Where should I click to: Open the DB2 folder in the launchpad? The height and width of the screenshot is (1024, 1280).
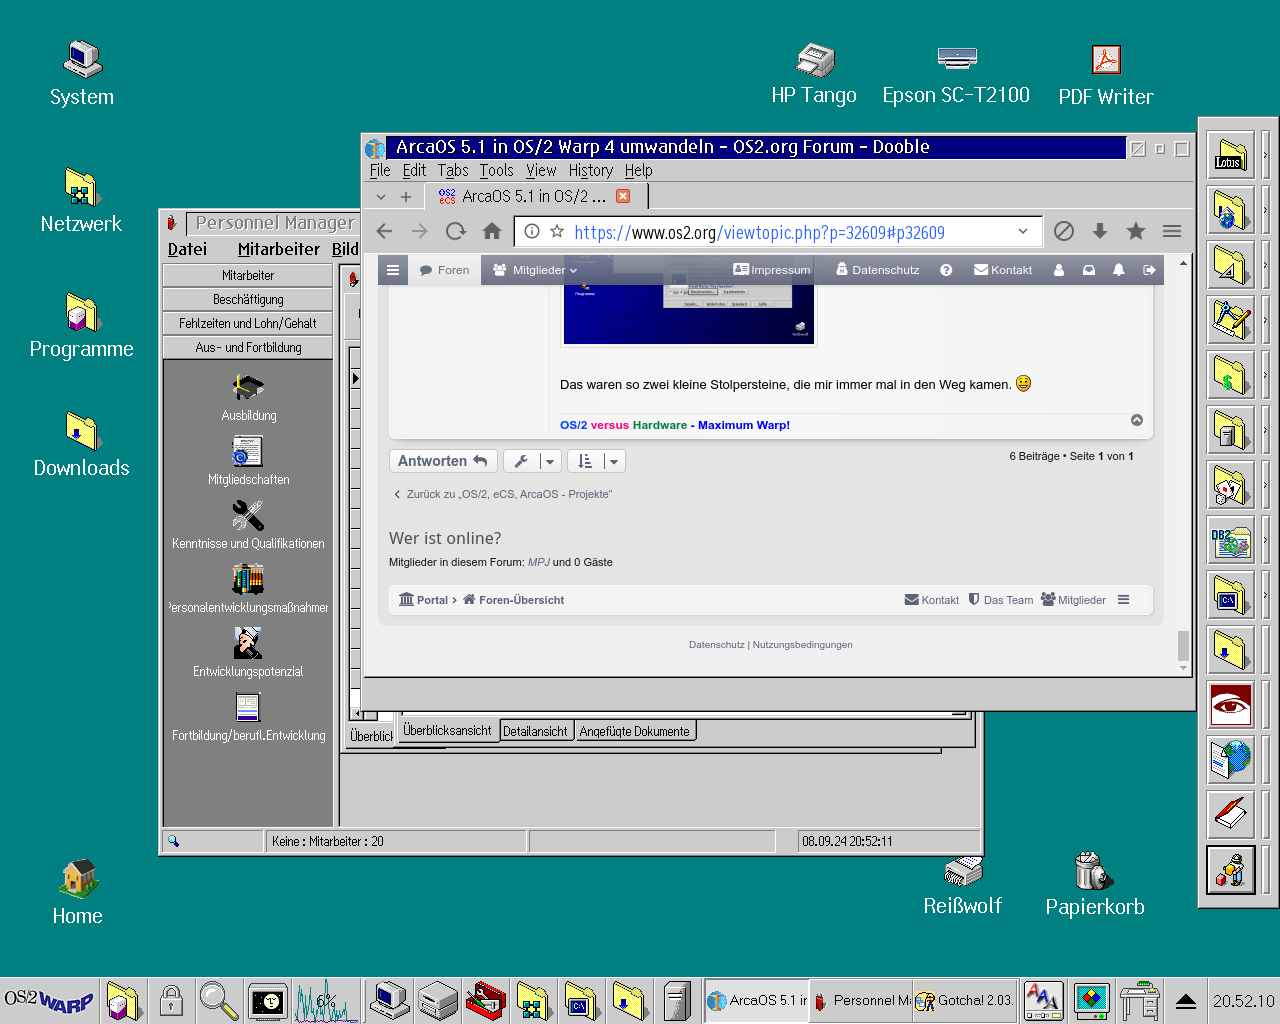click(1231, 541)
